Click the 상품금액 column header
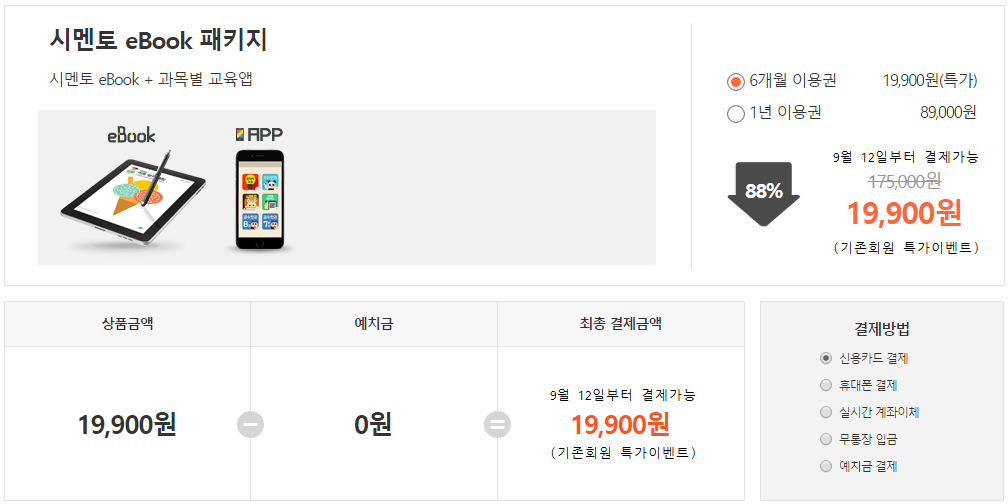 (x=127, y=324)
